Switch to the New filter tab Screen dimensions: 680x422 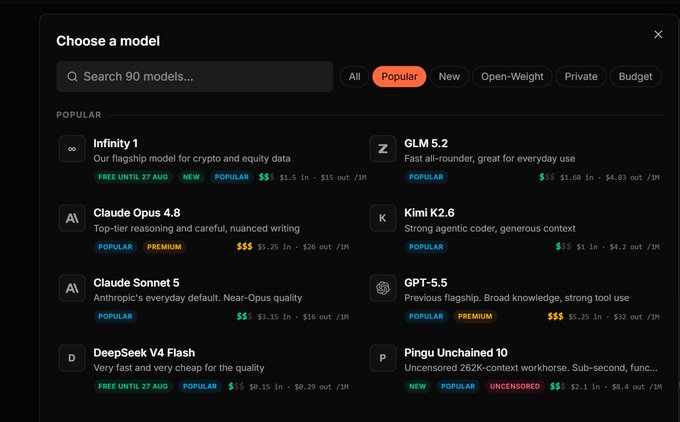(449, 77)
